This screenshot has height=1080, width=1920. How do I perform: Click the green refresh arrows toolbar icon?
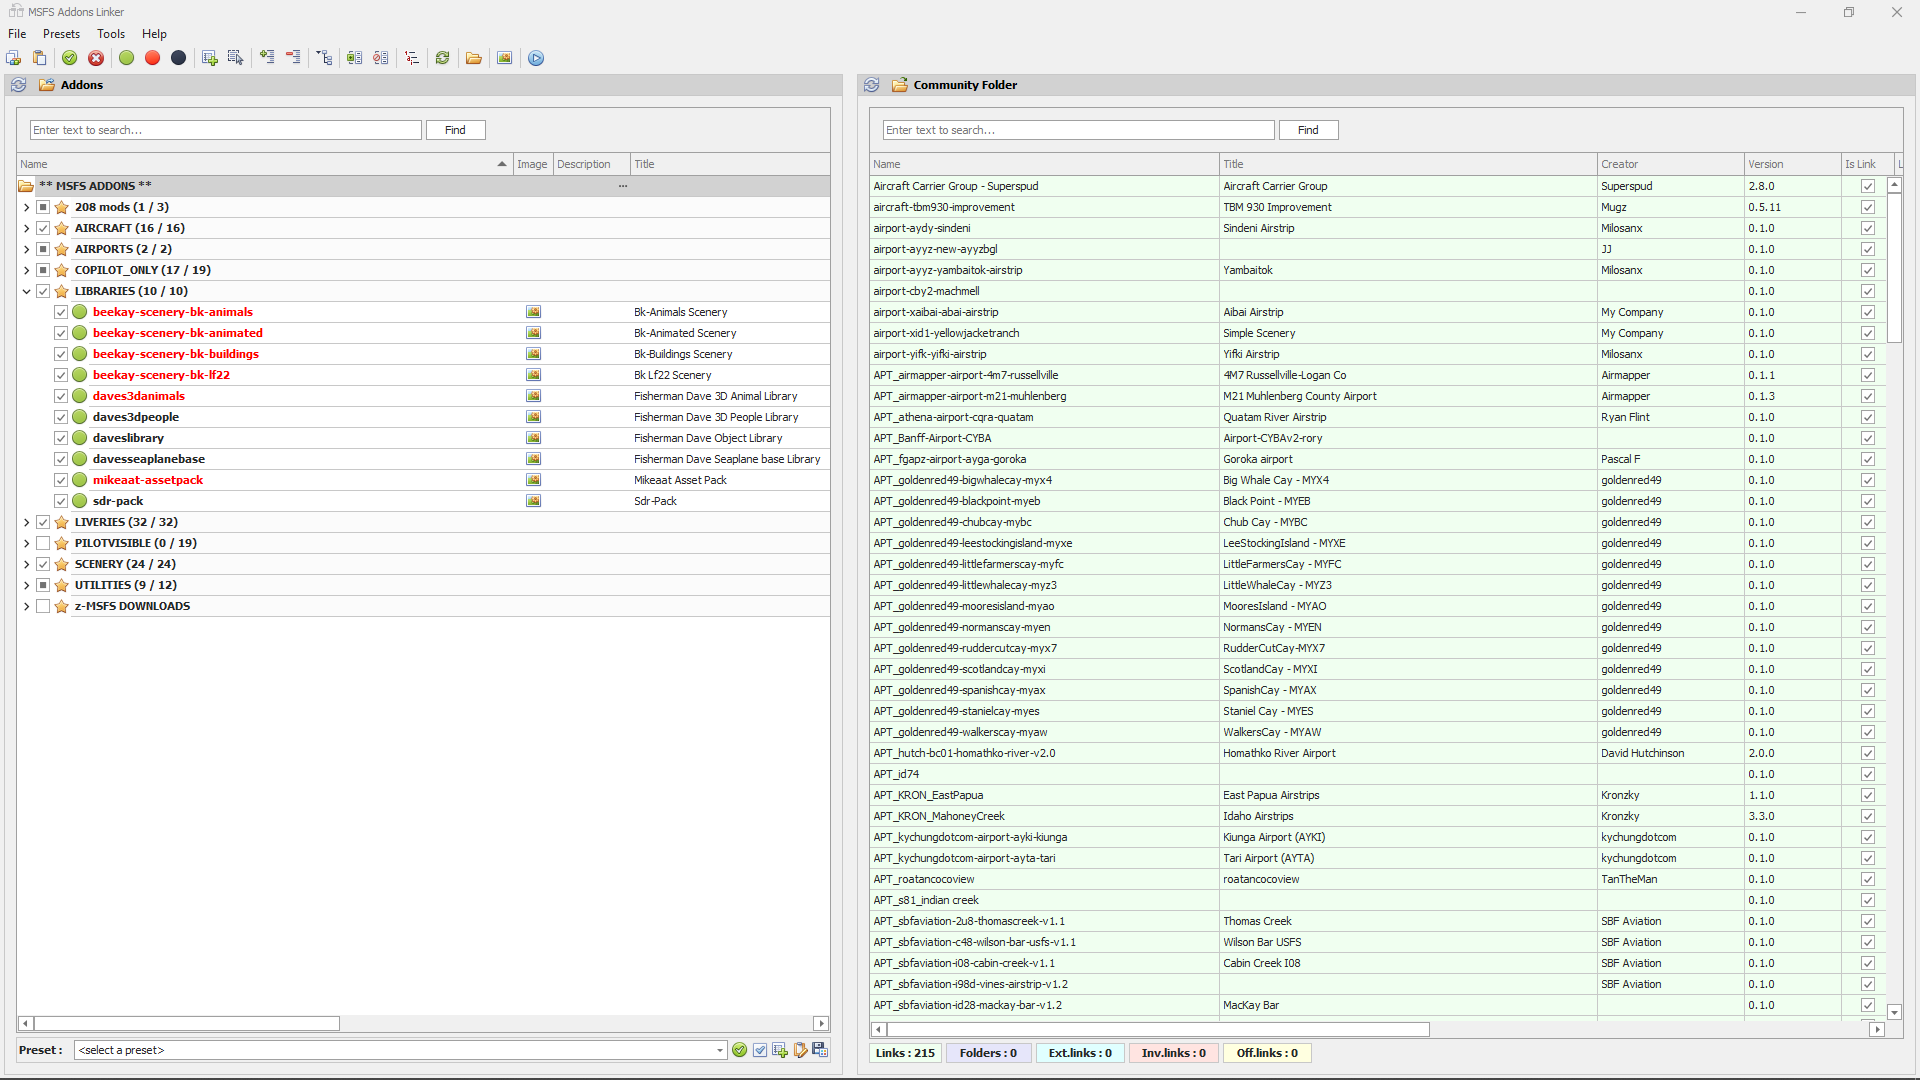442,58
